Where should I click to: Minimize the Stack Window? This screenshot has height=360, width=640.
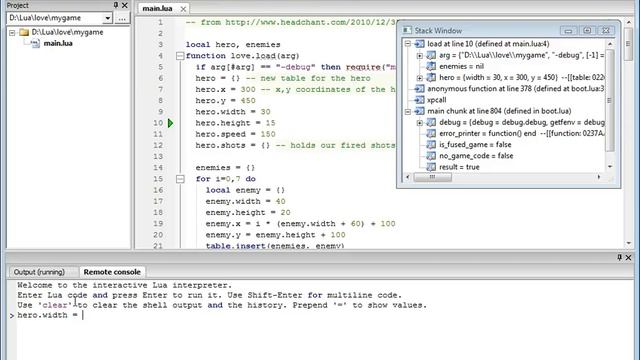coord(568,31)
